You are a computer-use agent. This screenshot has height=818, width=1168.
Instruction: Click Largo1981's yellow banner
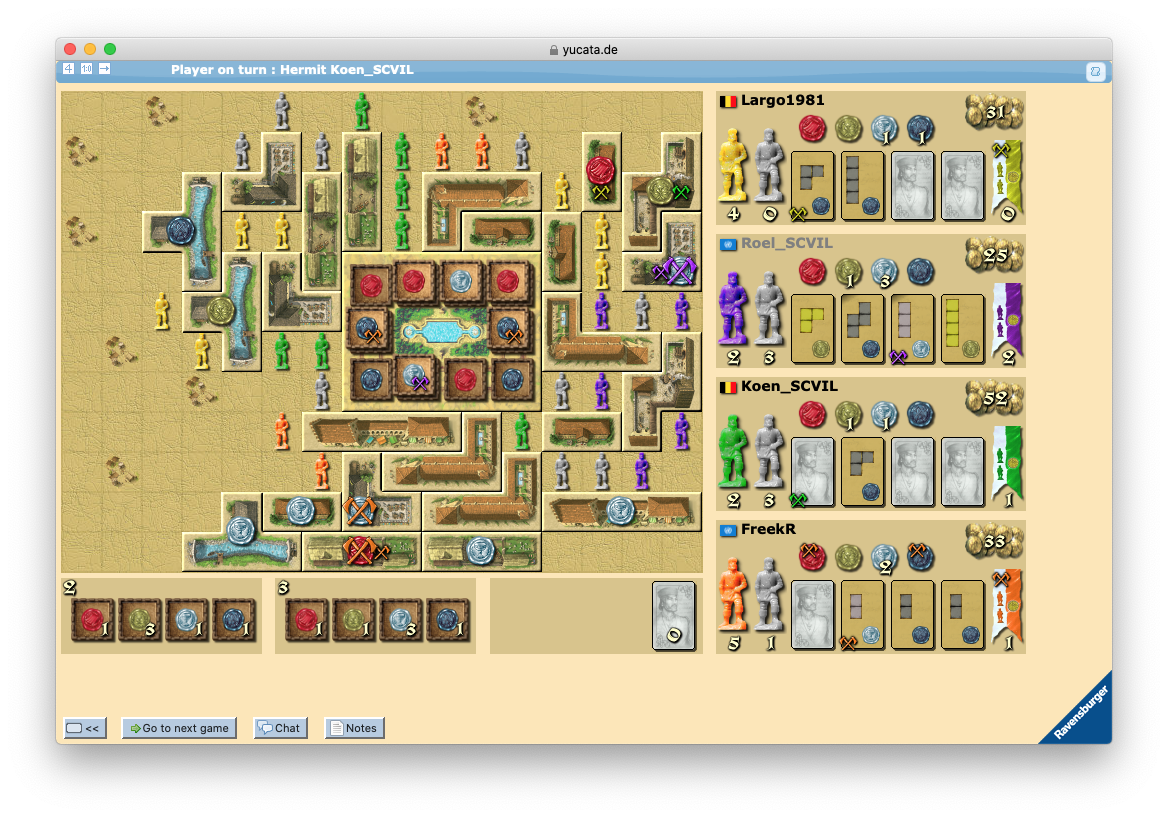pyautogui.click(x=1008, y=181)
